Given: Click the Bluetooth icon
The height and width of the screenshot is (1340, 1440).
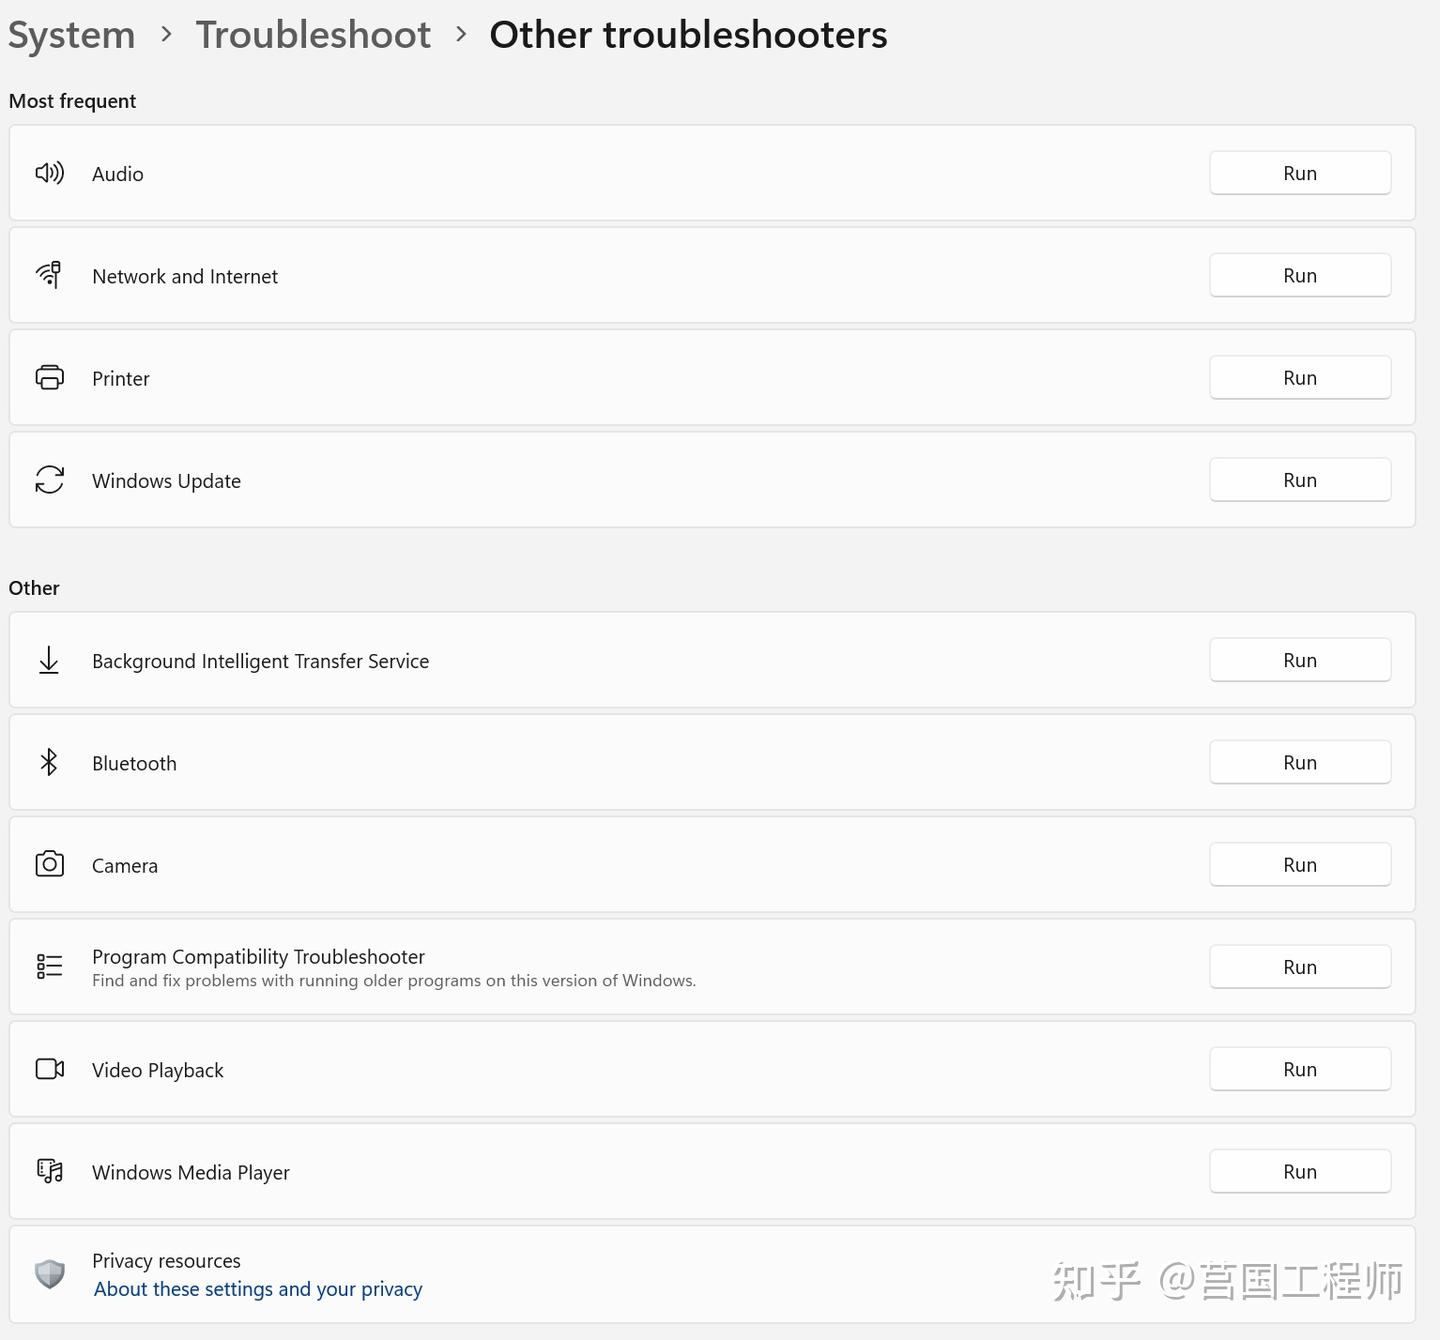Looking at the screenshot, I should point(49,762).
